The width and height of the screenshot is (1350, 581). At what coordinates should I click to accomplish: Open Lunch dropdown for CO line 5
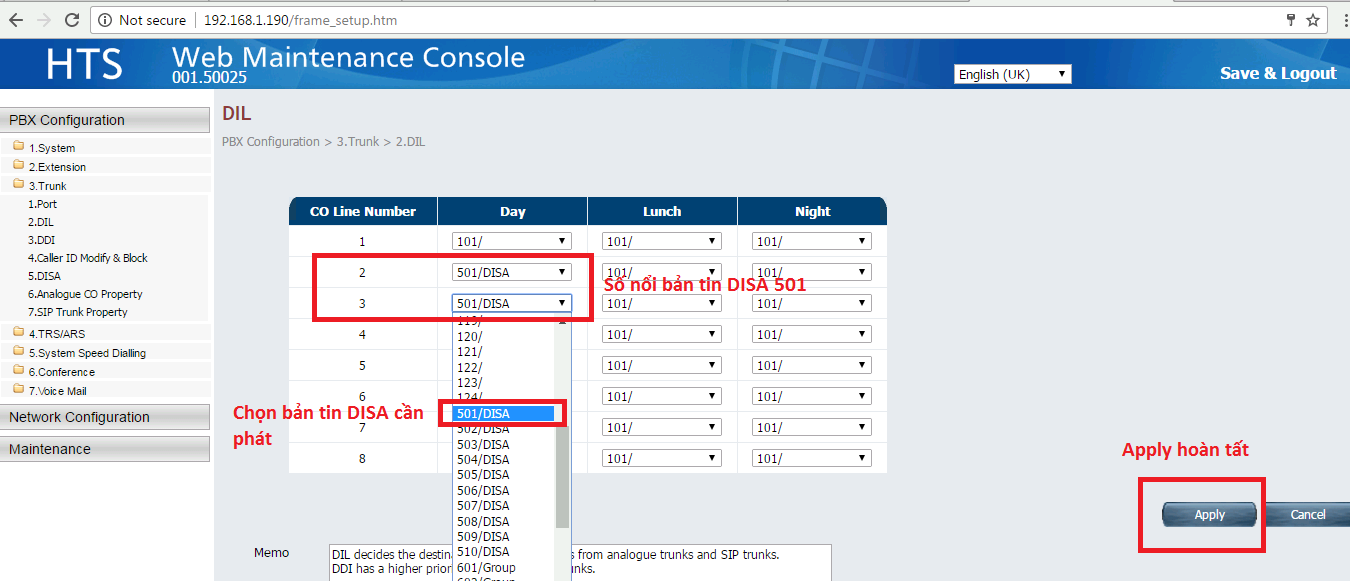661,365
